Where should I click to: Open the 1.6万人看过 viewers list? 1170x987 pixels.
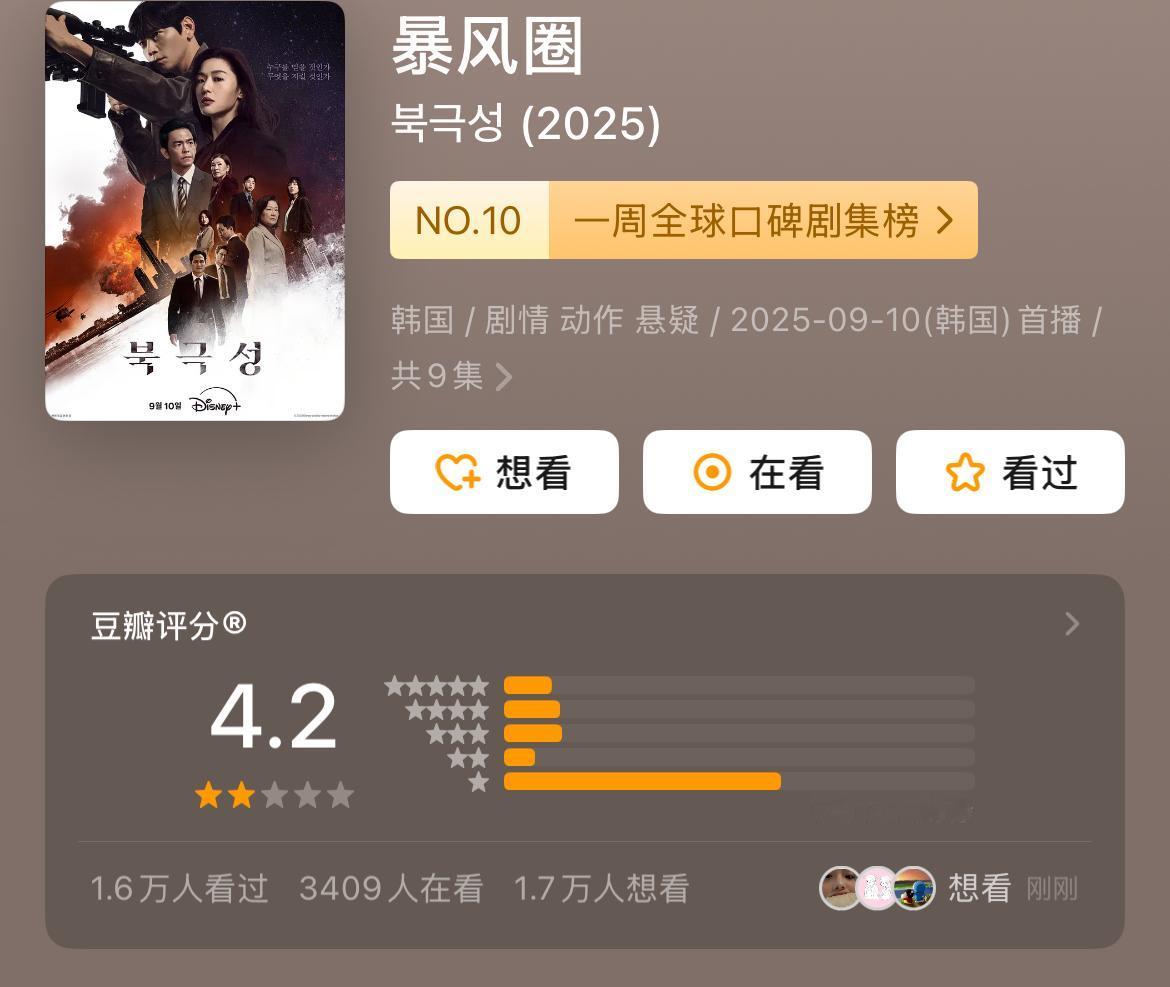179,889
